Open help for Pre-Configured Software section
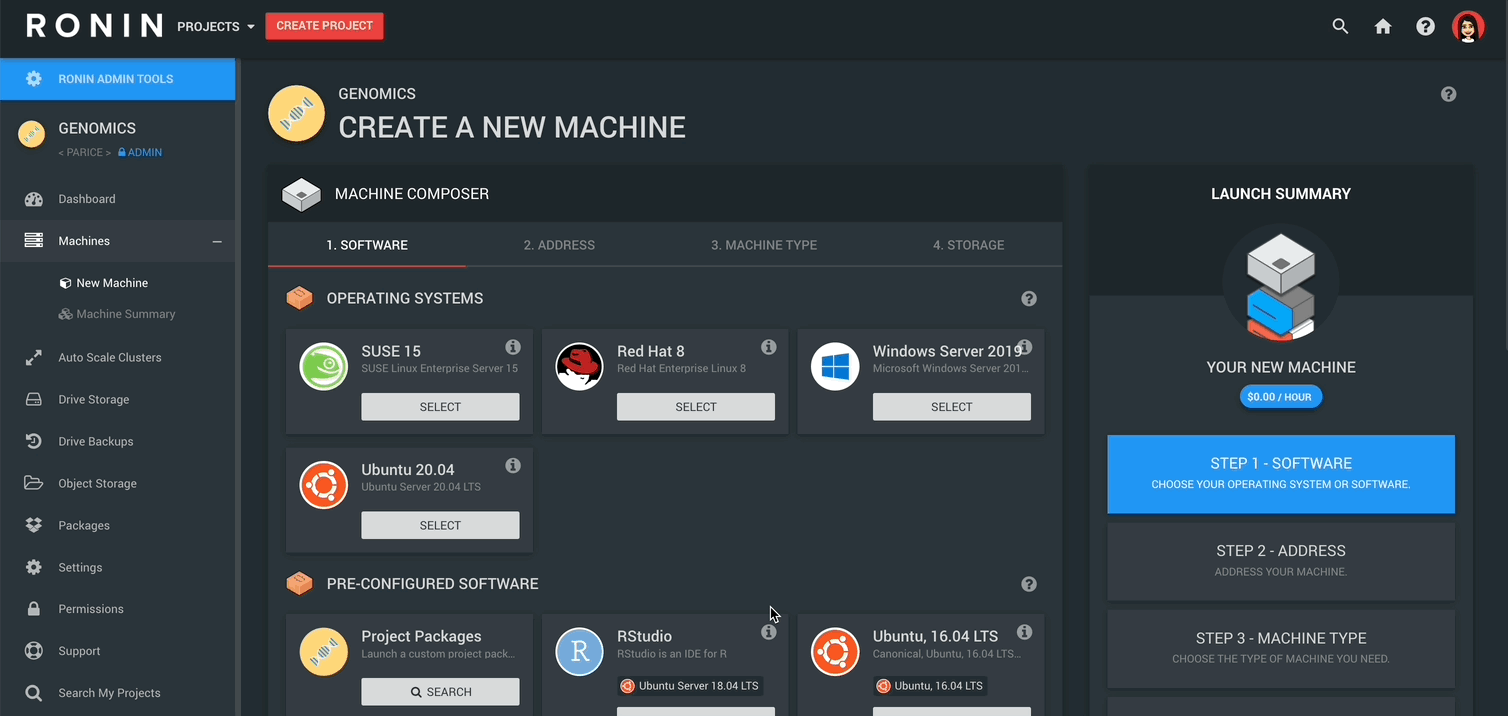Screen dimensions: 1508x716 pyautogui.click(x=1029, y=584)
